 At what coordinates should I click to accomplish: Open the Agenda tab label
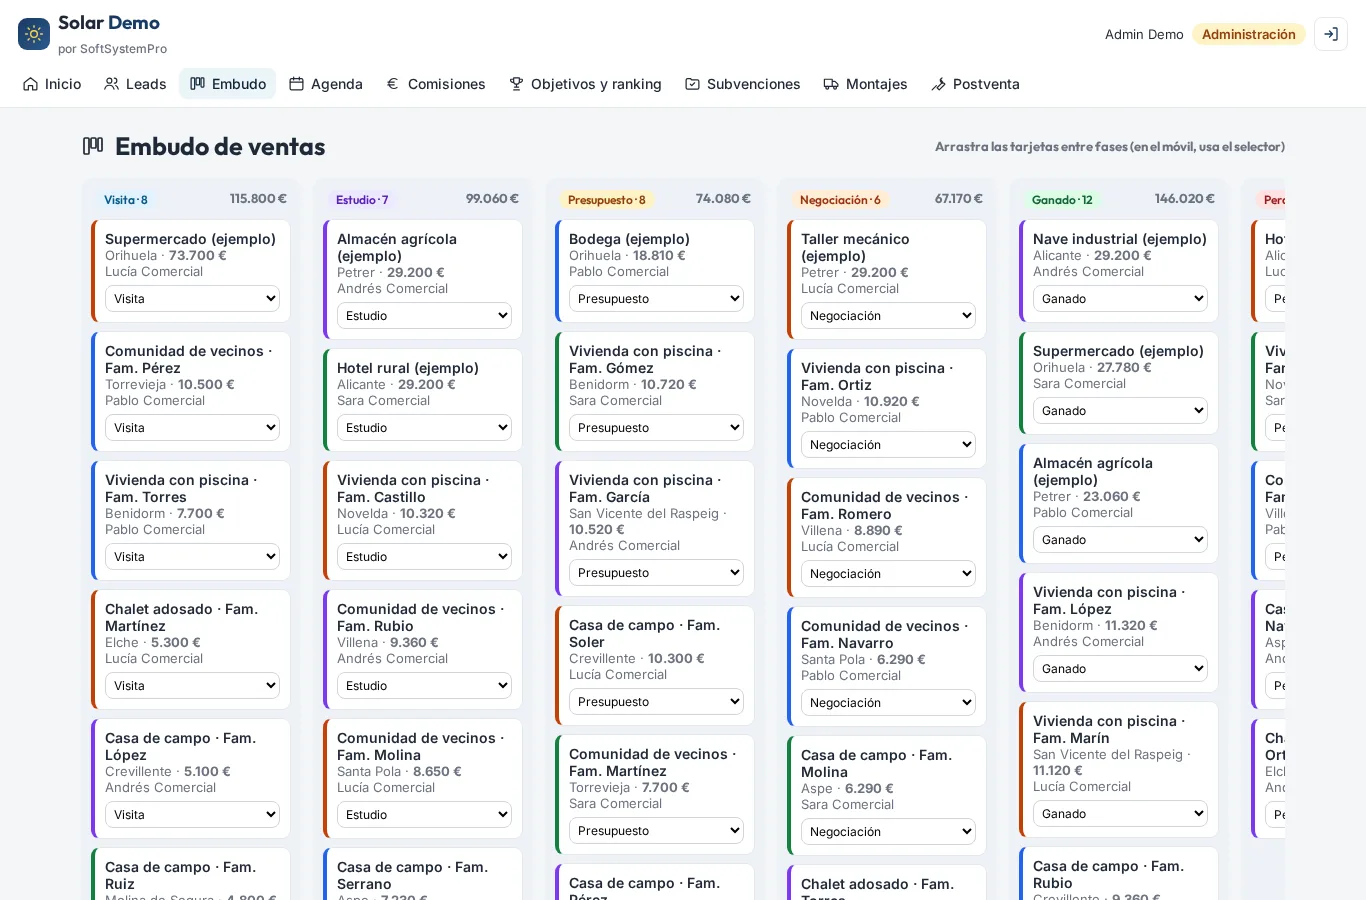337,84
